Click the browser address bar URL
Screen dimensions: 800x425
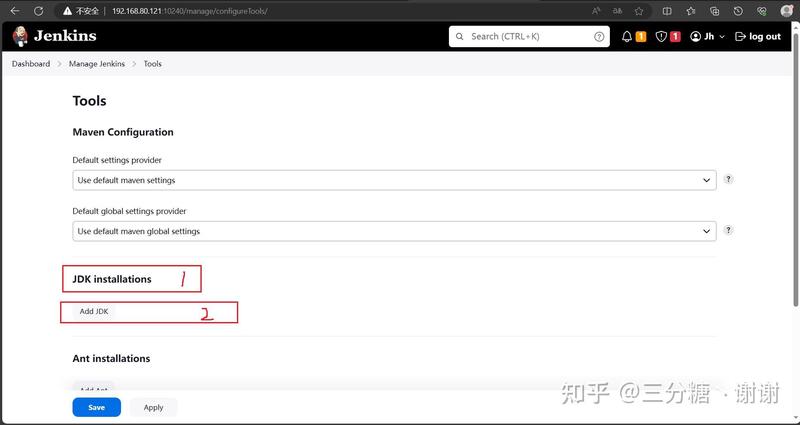[189, 11]
